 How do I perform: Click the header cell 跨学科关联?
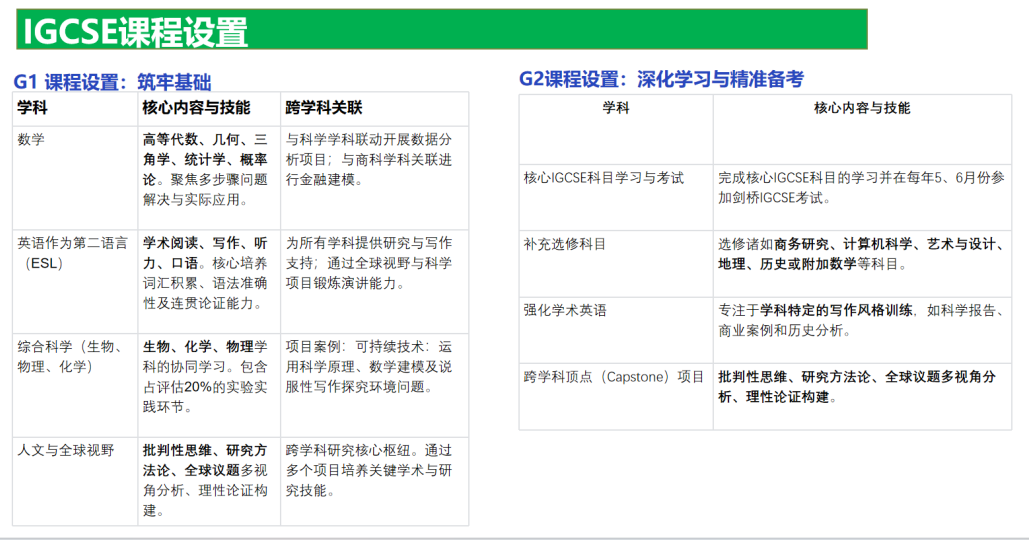pyautogui.click(x=374, y=109)
